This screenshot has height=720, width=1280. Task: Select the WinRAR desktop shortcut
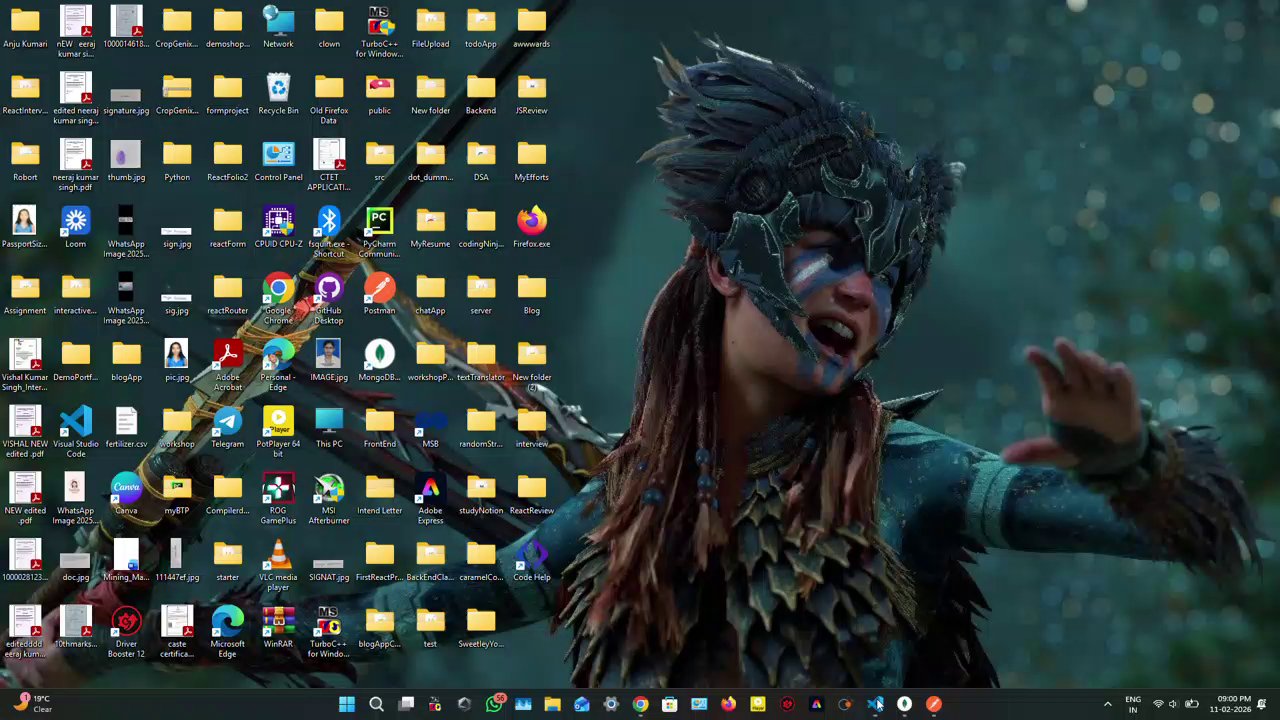click(x=278, y=627)
